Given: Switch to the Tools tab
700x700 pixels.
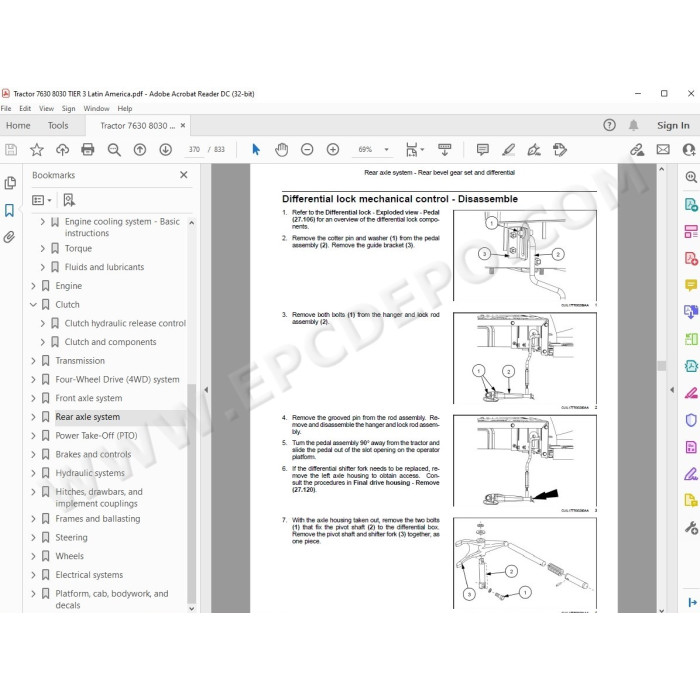Looking at the screenshot, I should click(58, 125).
